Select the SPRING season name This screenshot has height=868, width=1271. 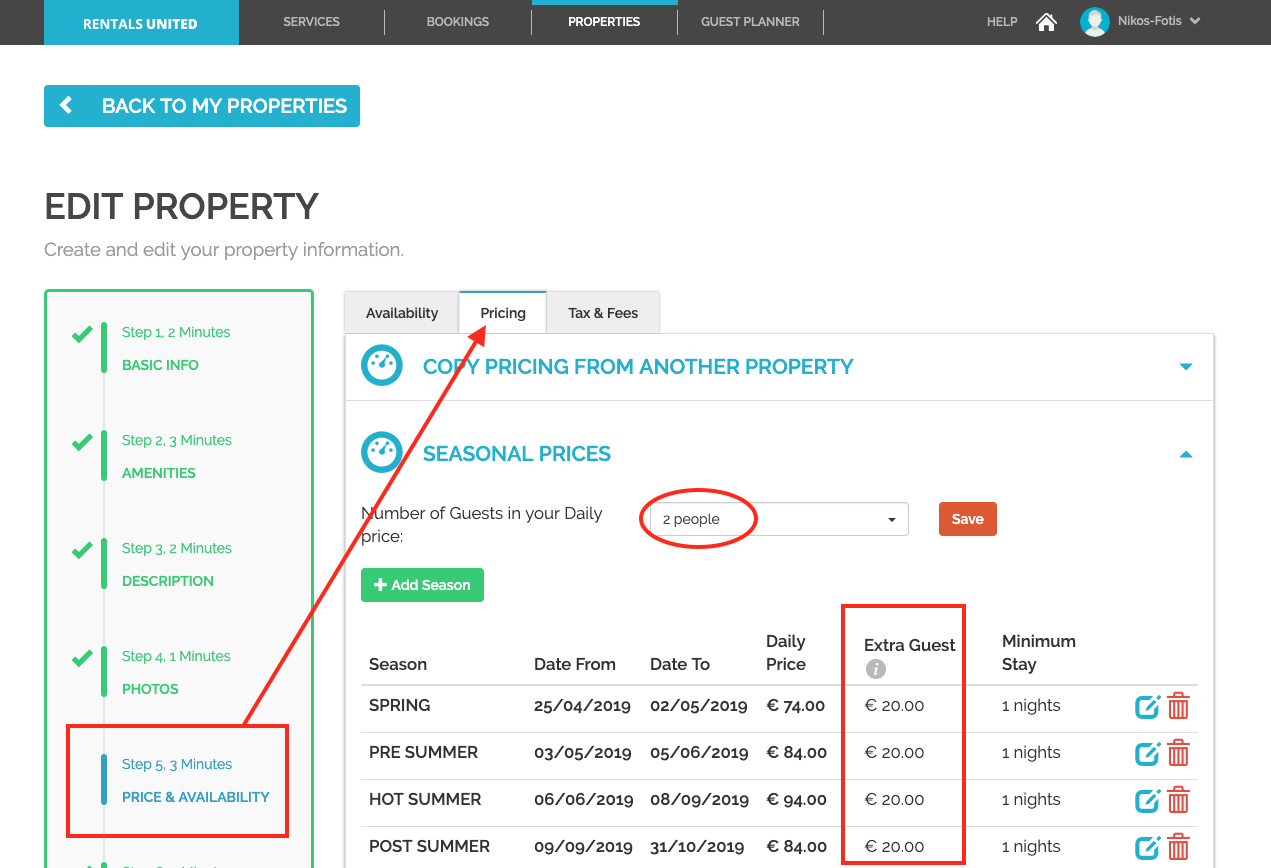pyautogui.click(x=400, y=705)
